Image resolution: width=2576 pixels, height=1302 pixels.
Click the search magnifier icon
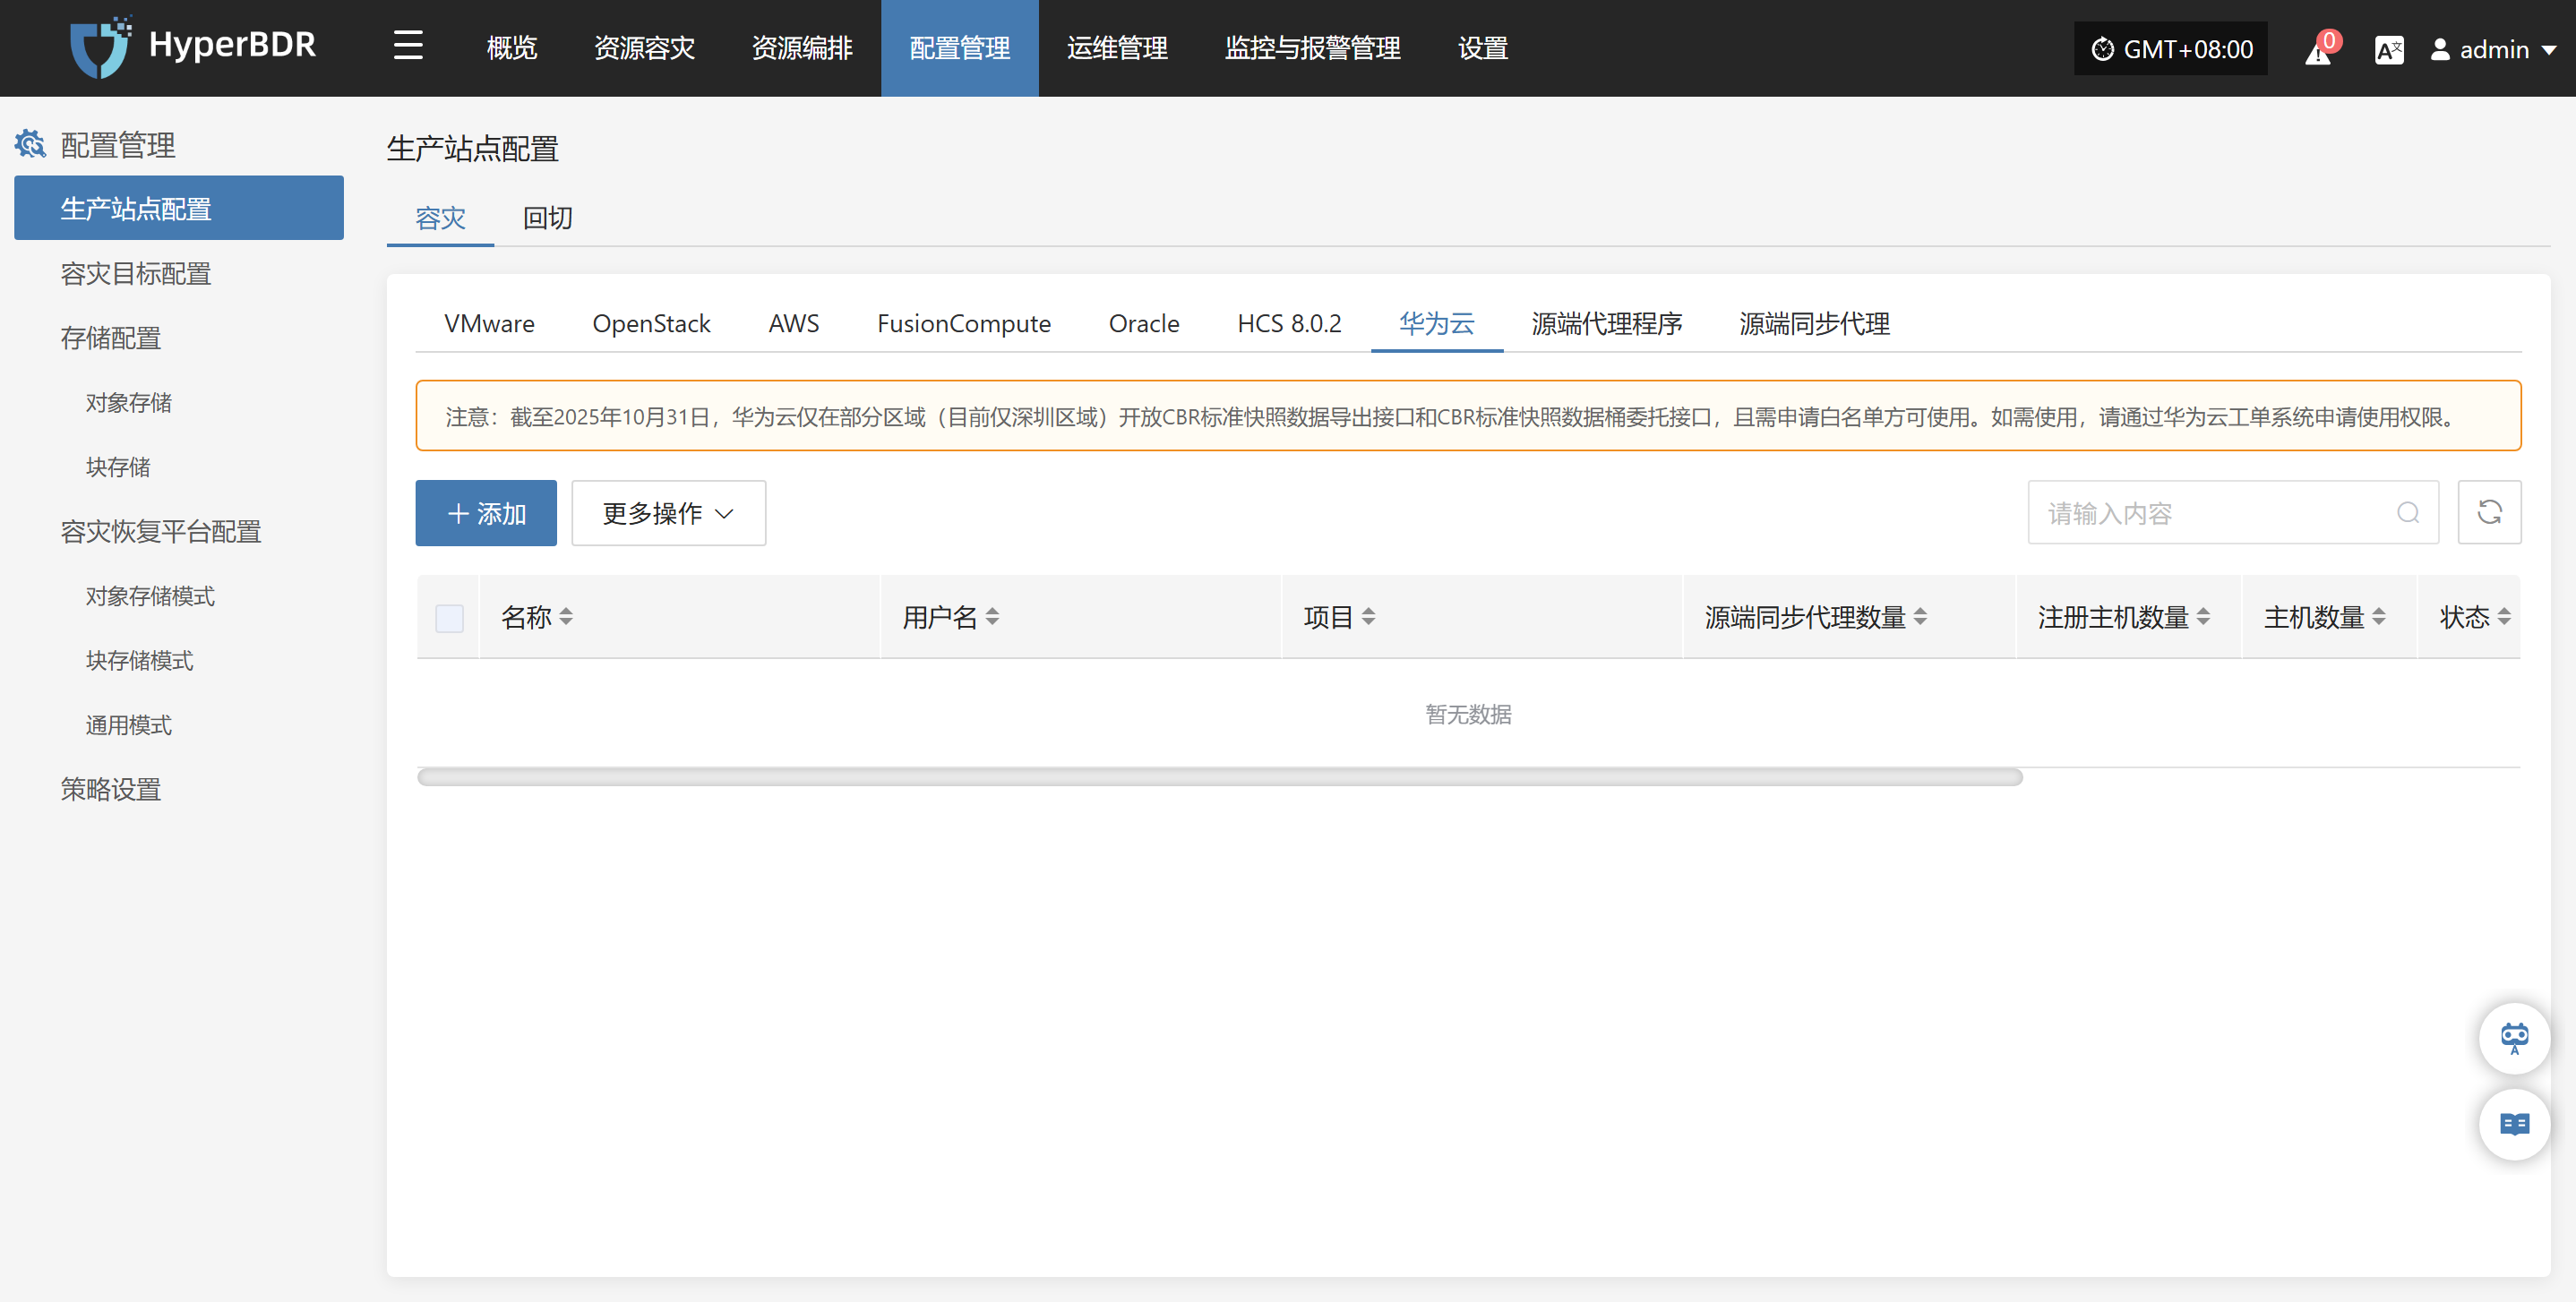2408,513
